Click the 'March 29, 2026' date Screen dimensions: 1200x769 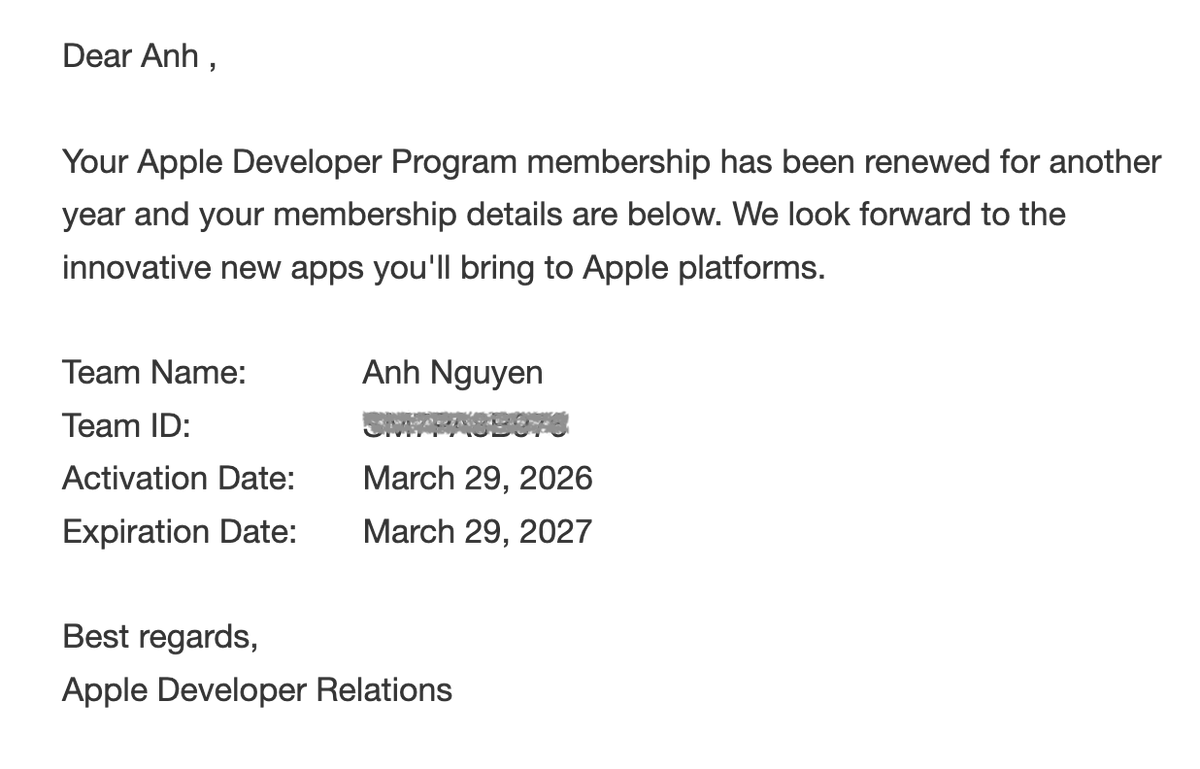tap(478, 479)
